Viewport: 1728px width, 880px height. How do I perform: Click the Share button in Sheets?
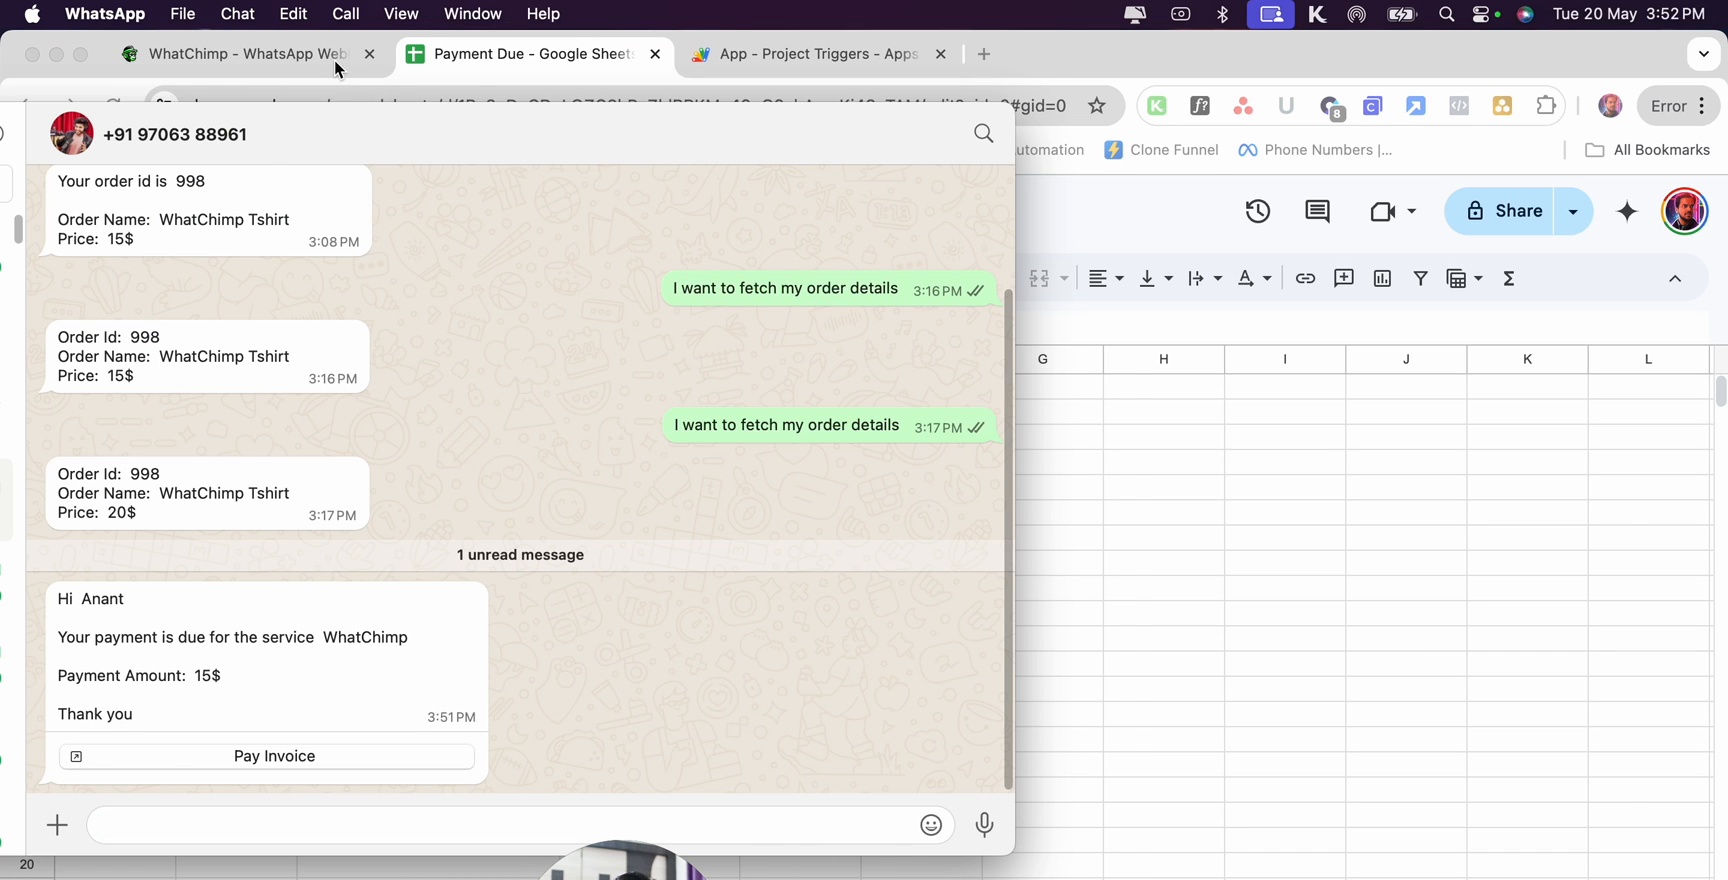pyautogui.click(x=1500, y=211)
